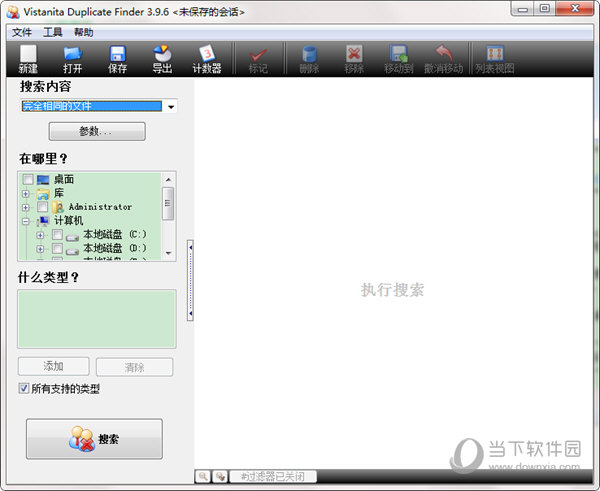Select the 库 tree label
This screenshot has width=600, height=491.
point(59,193)
